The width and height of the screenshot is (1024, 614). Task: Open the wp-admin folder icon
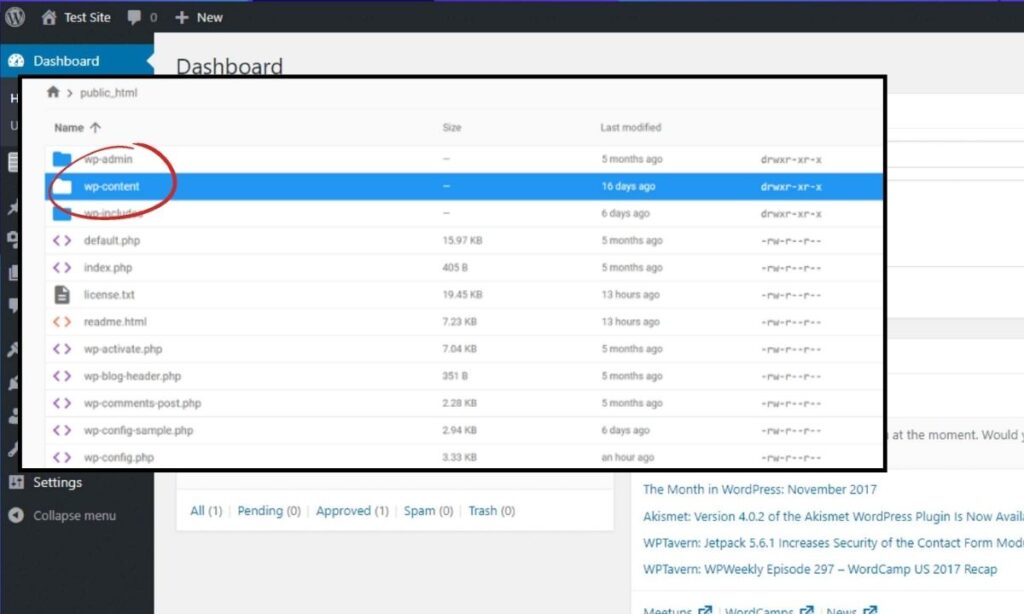point(60,159)
